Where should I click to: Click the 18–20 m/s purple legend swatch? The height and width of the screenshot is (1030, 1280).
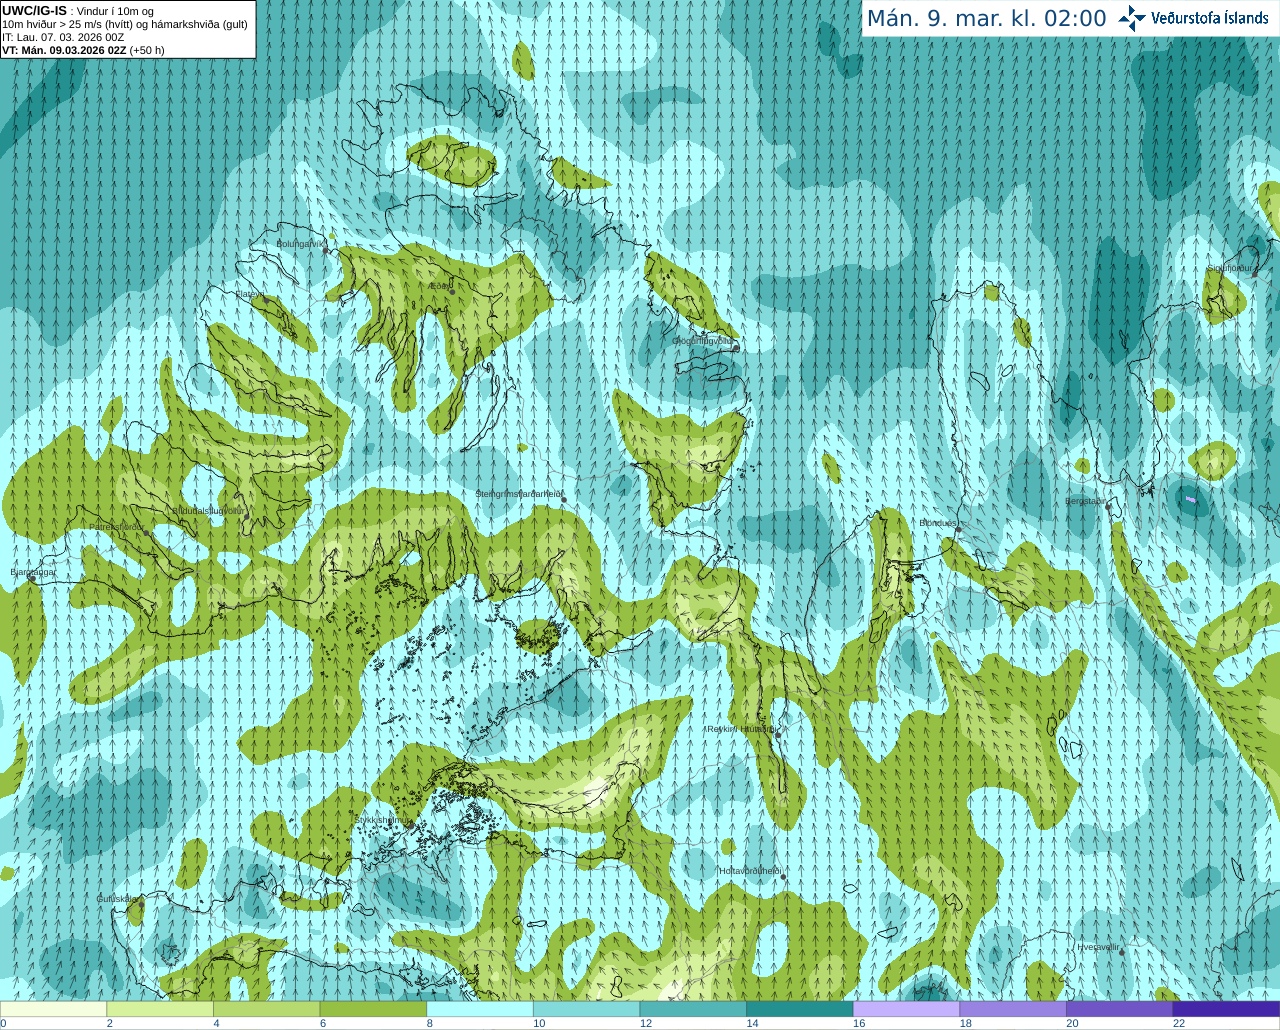(1013, 1009)
